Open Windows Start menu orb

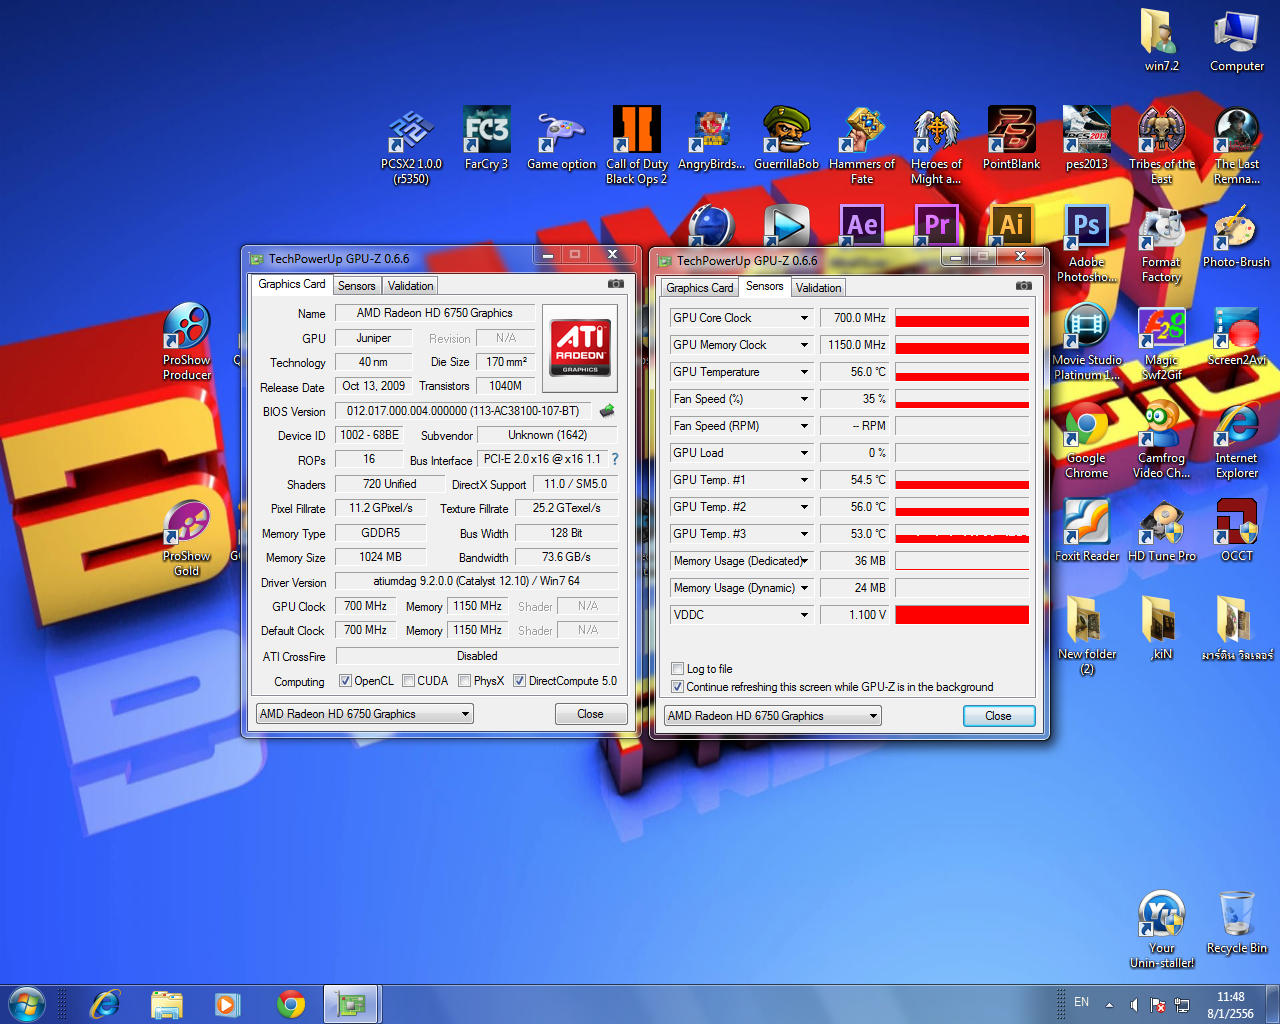(27, 1003)
